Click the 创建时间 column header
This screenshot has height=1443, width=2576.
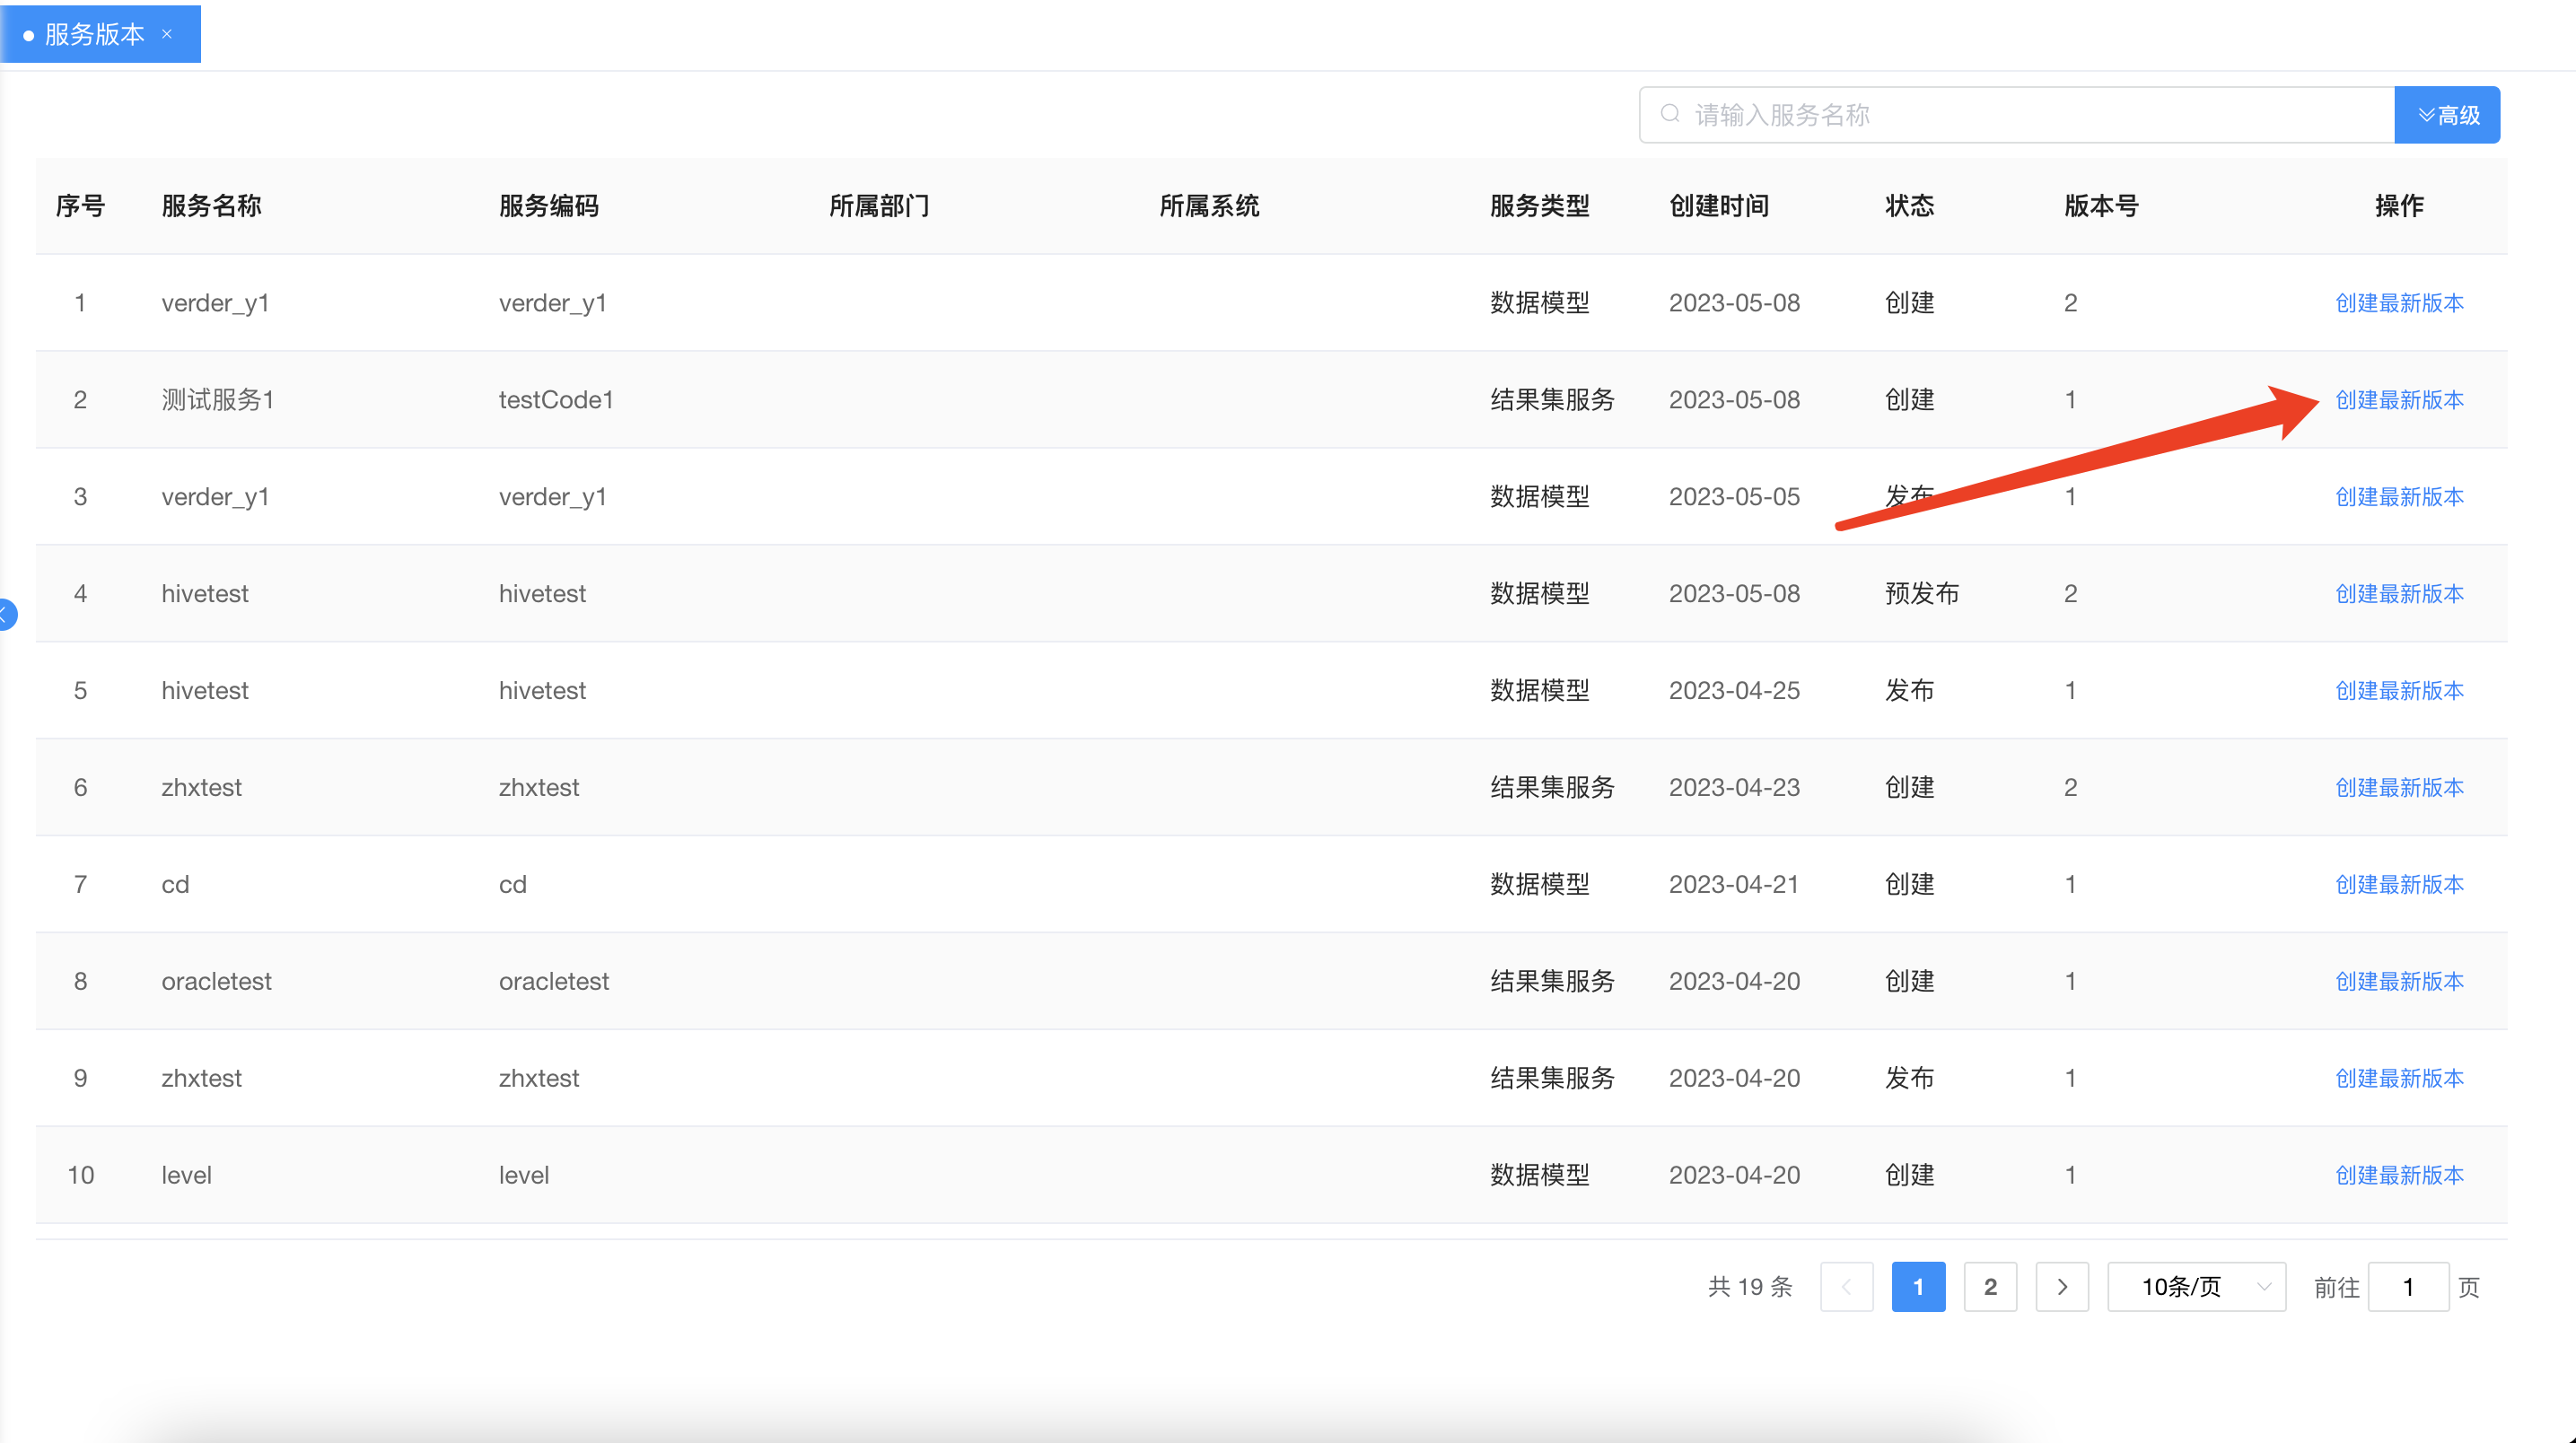coord(1718,206)
